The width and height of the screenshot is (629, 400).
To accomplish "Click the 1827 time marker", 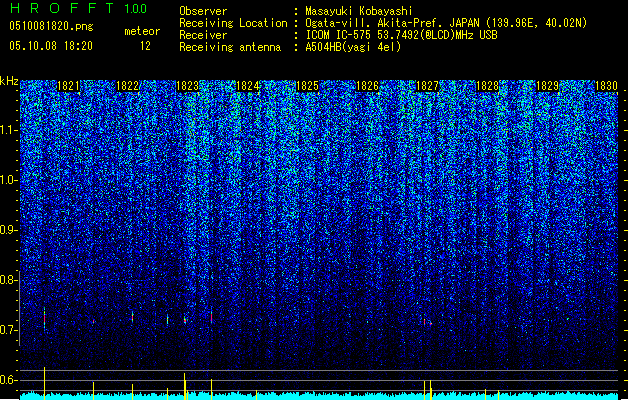I will point(427,86).
